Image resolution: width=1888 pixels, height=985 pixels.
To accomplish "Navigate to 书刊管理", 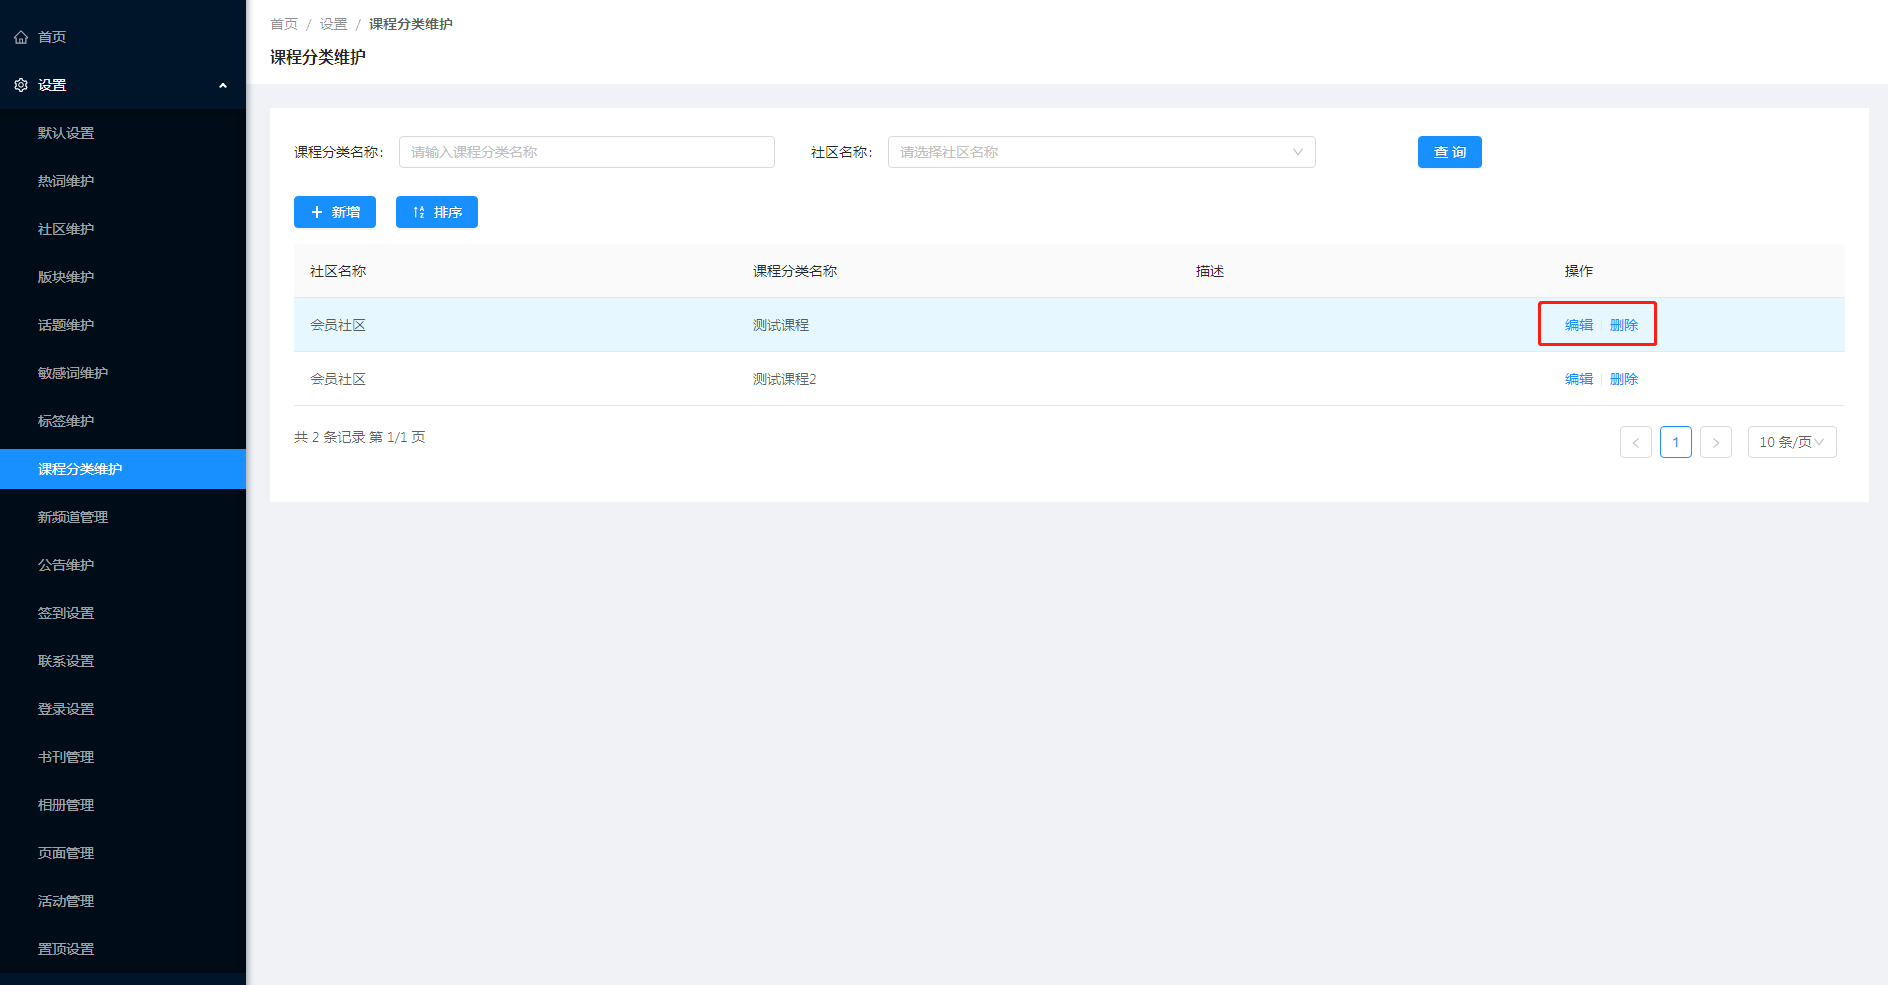I will [66, 757].
